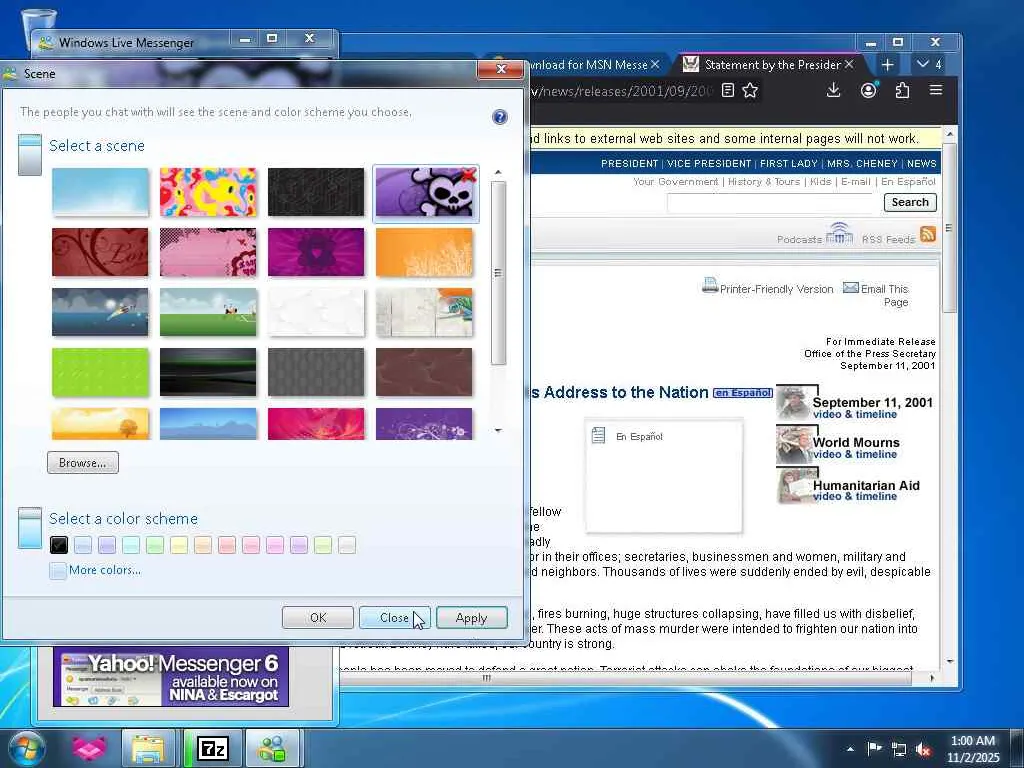Open the Scene dialog help icon
The height and width of the screenshot is (768, 1024).
click(500, 117)
